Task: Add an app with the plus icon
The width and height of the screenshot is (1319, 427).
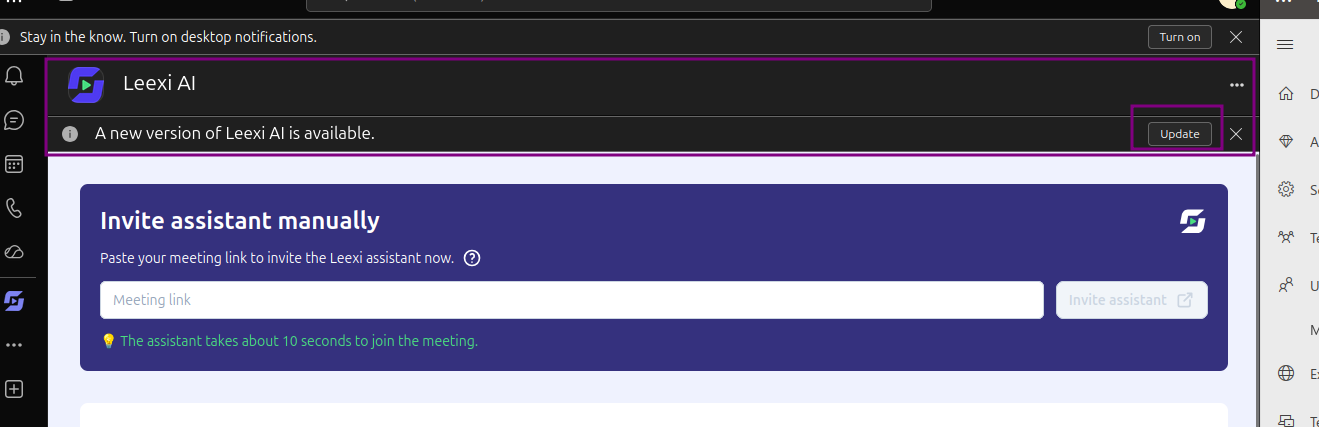Action: pyautogui.click(x=14, y=389)
